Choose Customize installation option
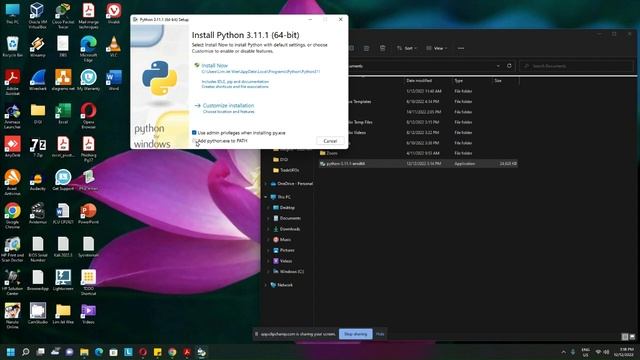 click(228, 105)
